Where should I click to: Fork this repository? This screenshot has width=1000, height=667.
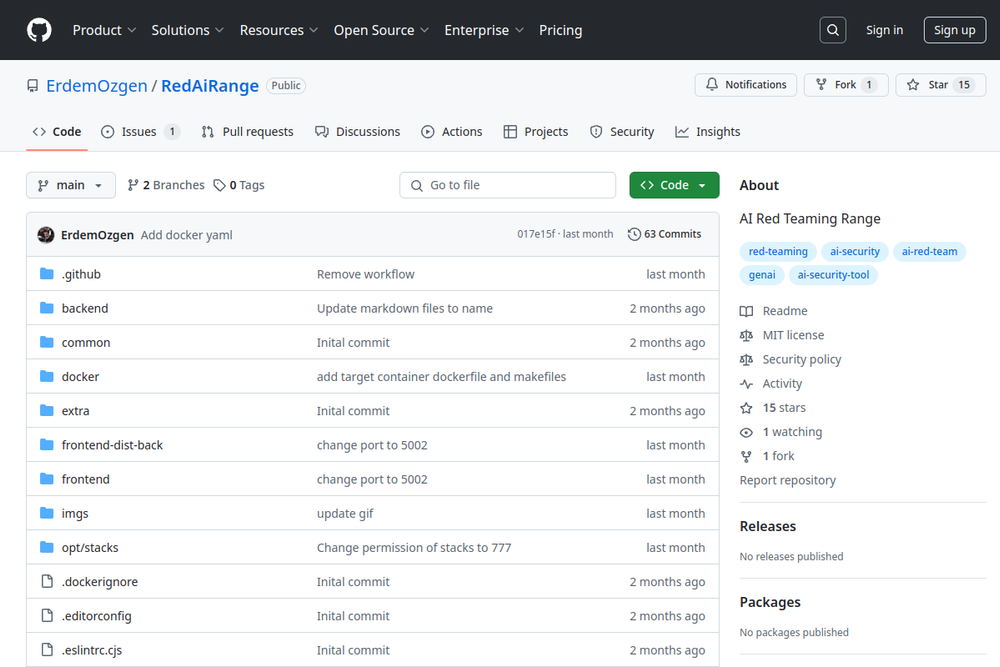coord(846,85)
